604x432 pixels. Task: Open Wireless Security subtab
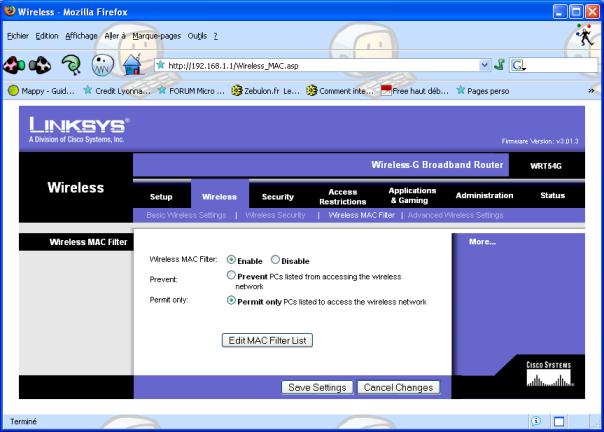pos(275,215)
